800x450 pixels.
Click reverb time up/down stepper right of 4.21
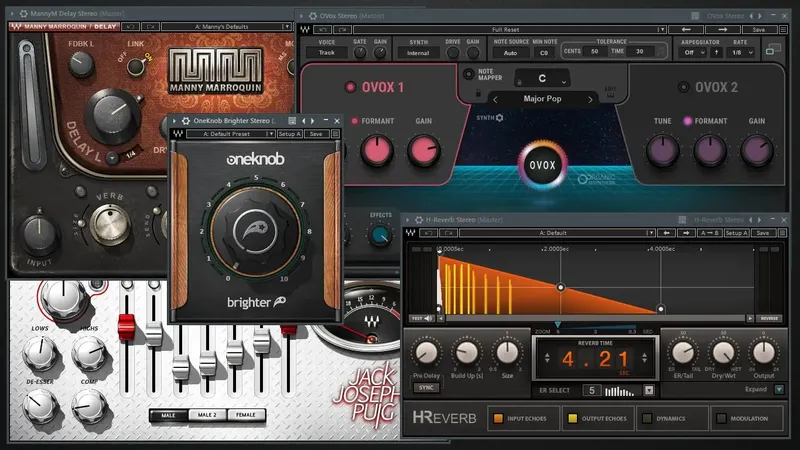click(x=644, y=358)
